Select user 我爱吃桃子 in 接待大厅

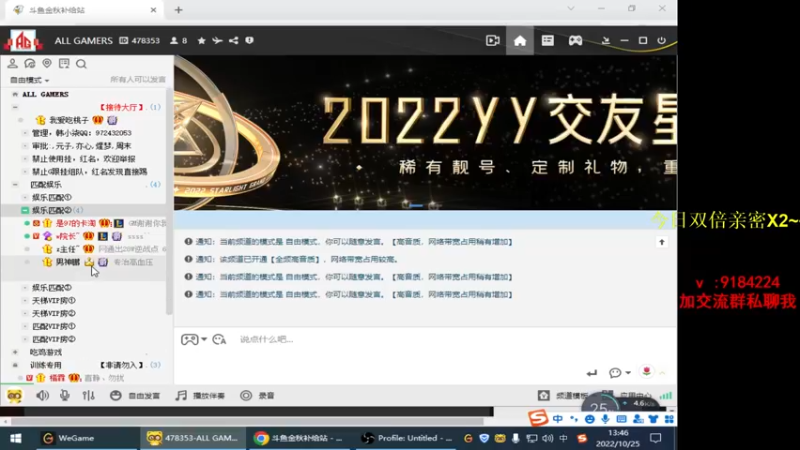click(69, 120)
